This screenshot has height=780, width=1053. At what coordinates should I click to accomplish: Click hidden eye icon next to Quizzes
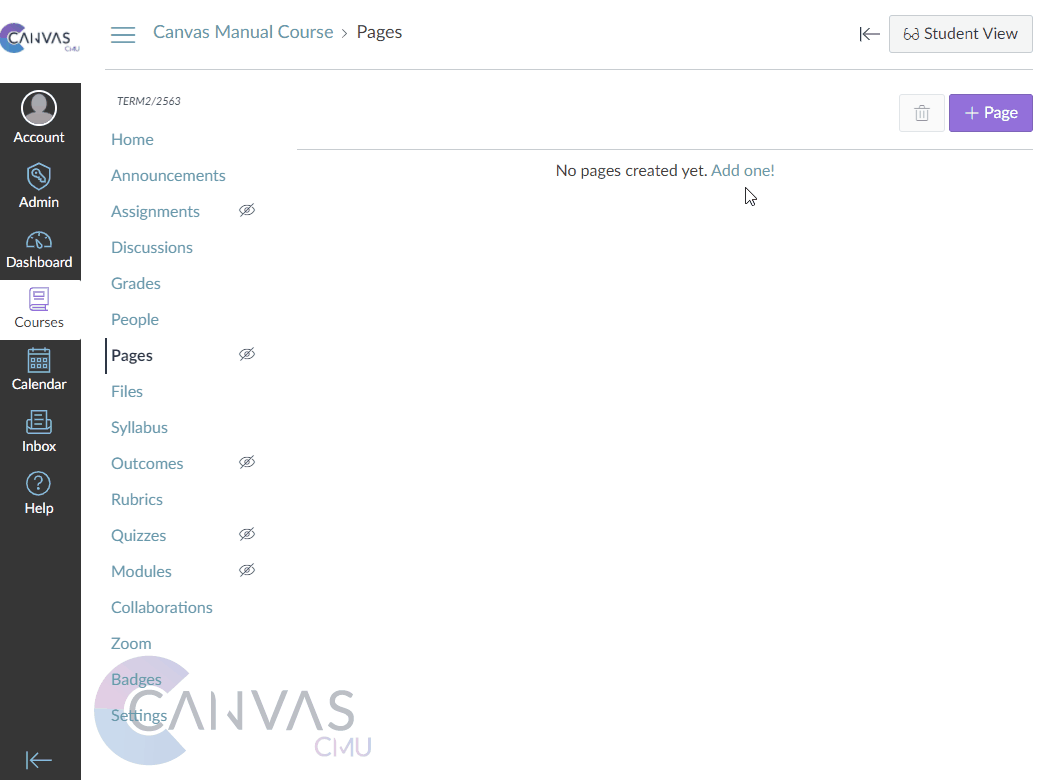tap(247, 534)
